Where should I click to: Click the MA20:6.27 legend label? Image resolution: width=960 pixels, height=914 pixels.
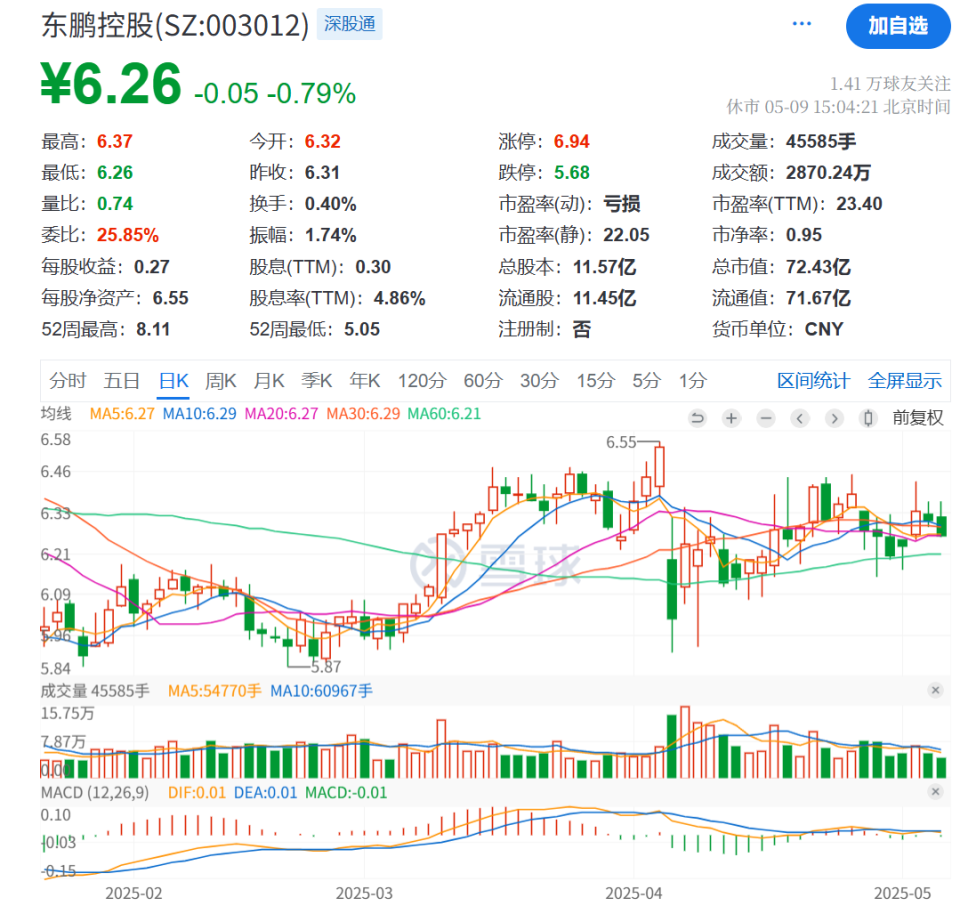(x=282, y=414)
